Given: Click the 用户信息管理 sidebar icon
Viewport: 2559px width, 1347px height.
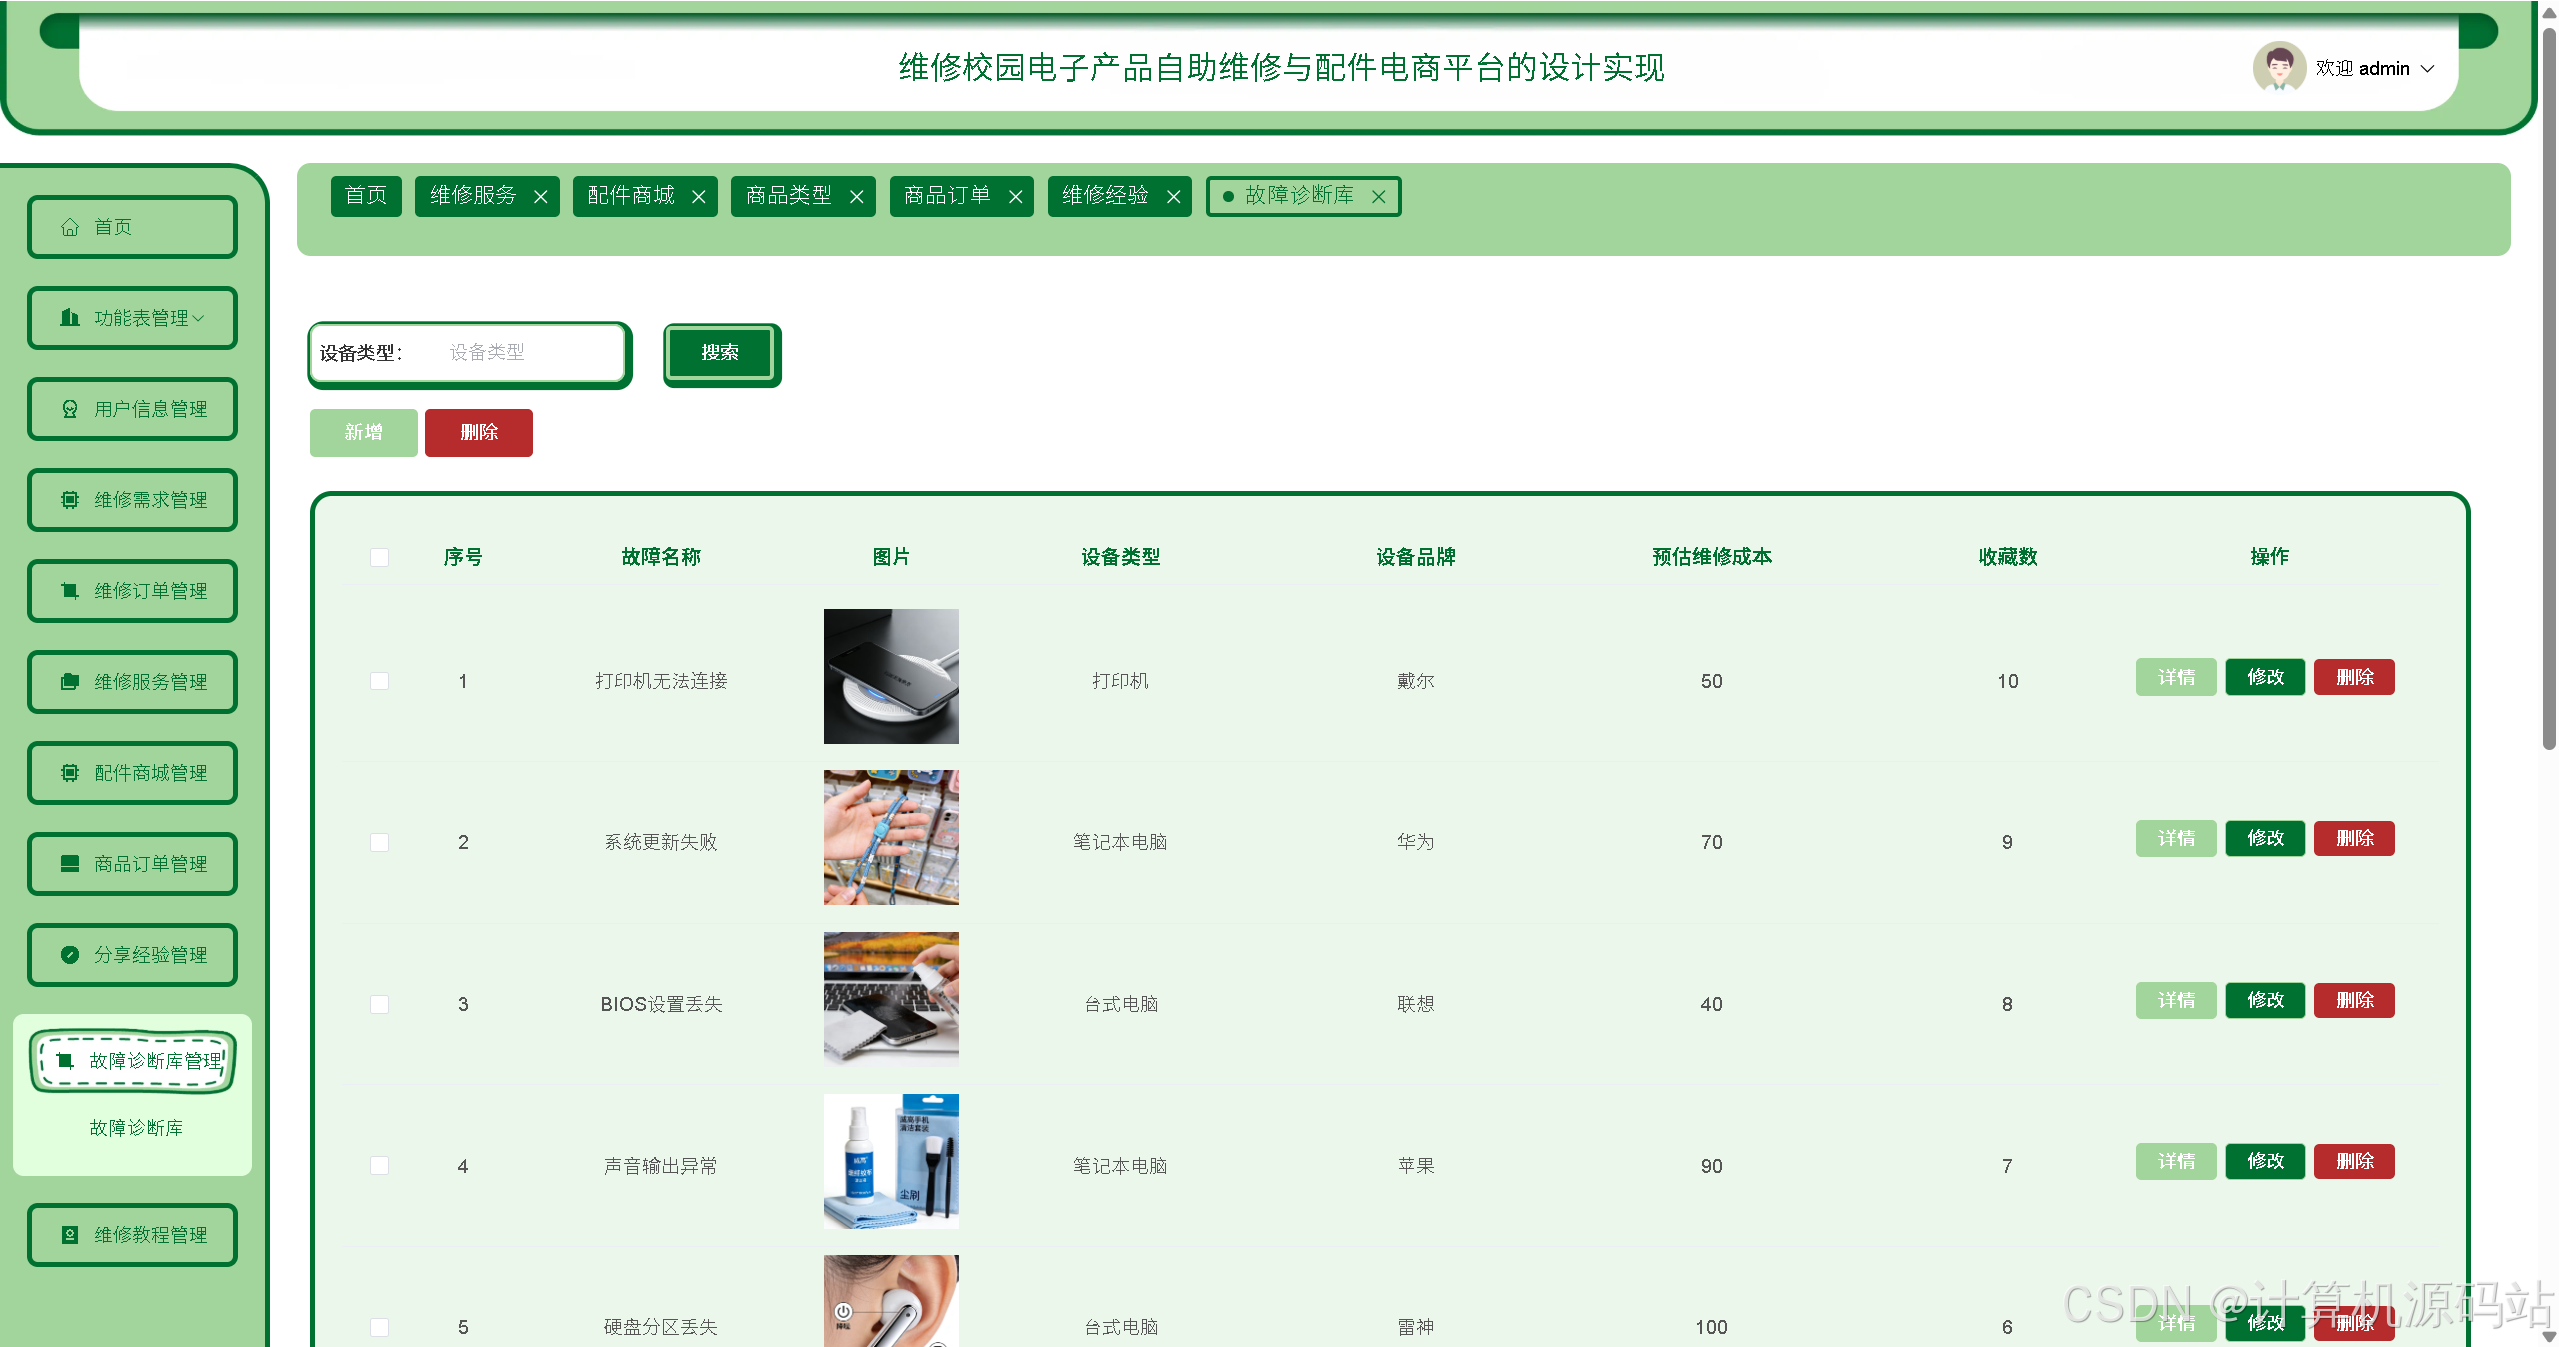Looking at the screenshot, I should (70, 409).
